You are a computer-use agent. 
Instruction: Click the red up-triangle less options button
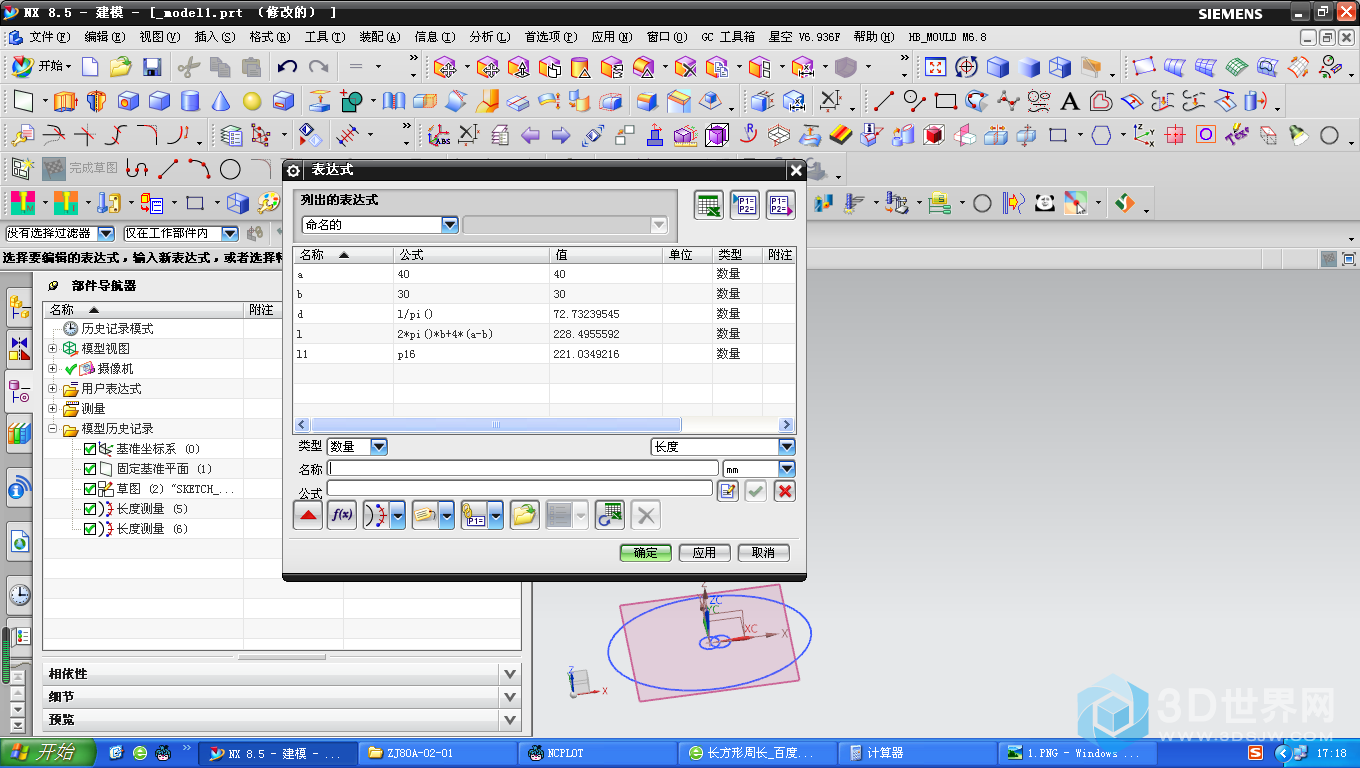[x=307, y=515]
